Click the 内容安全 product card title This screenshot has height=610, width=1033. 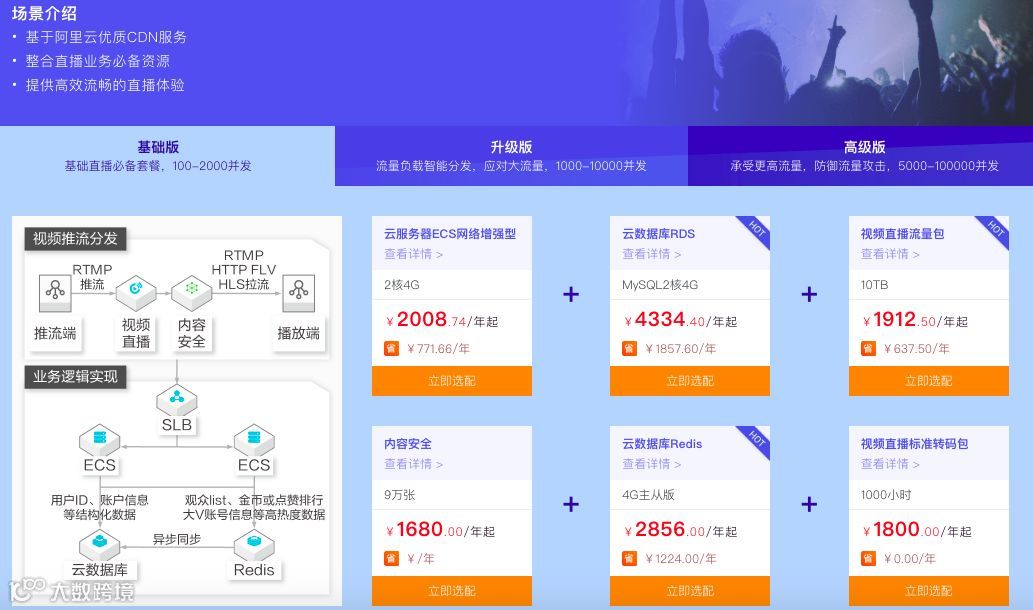click(408, 444)
